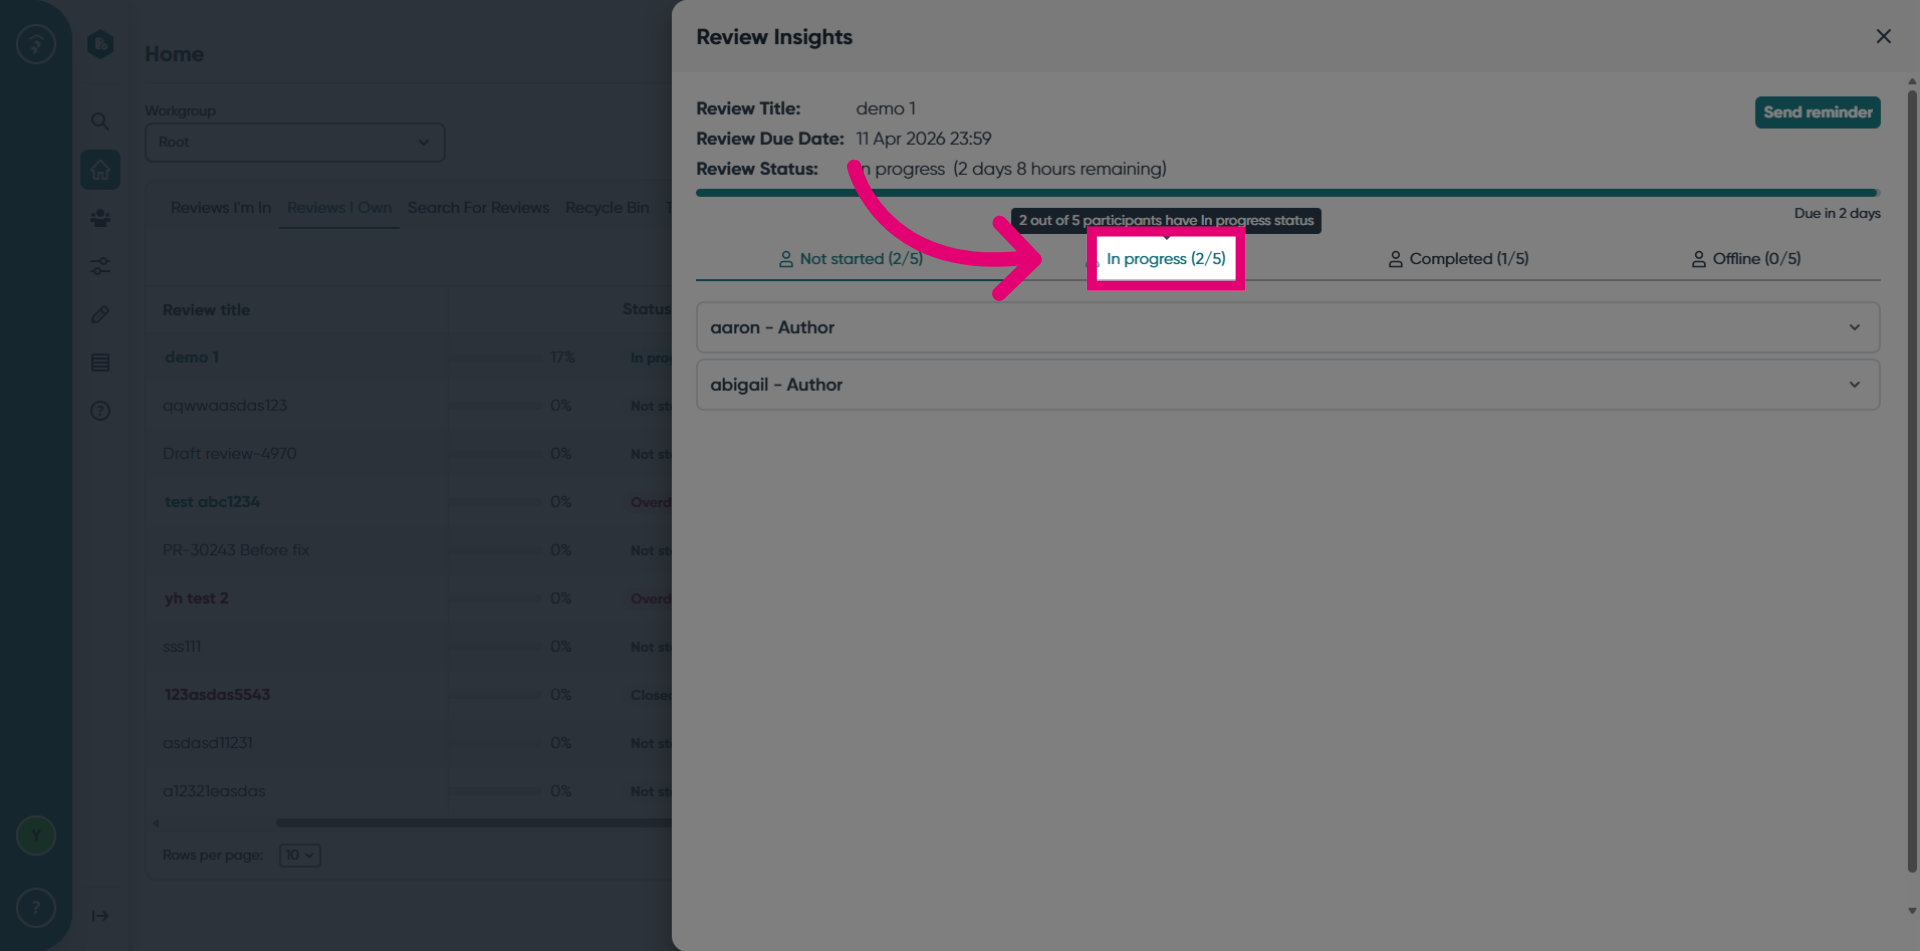Switch to Offline (0/5) tab

pos(1746,259)
